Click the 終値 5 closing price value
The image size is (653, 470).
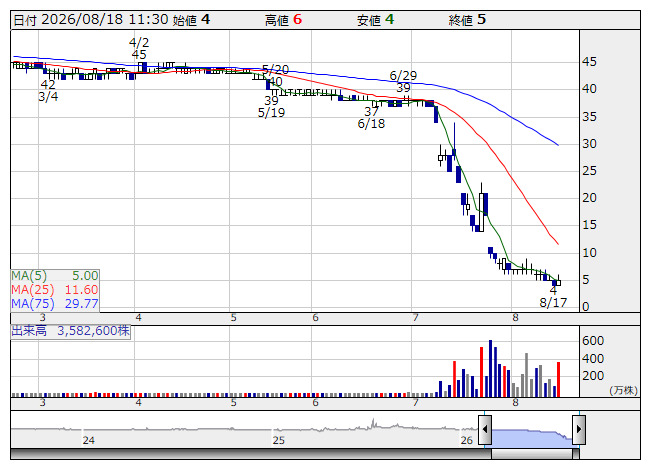pyautogui.click(x=467, y=20)
